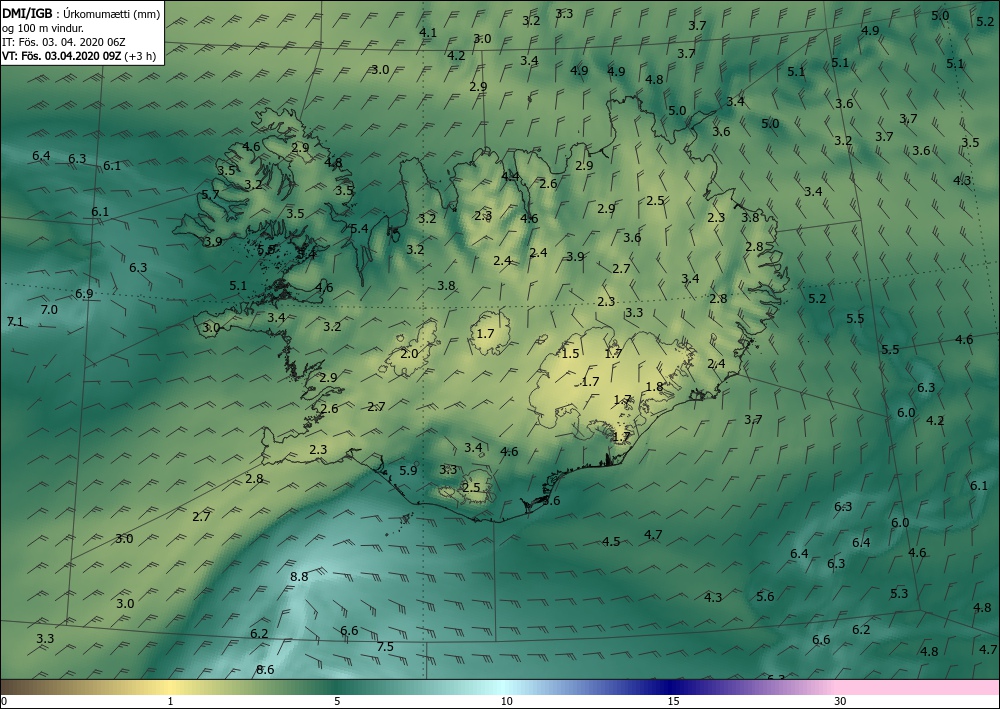This screenshot has width=1000, height=709.
Task: Click the 'IT: Fös. 03. 04. 2020 06Z' line
Action: [x=64, y=42]
